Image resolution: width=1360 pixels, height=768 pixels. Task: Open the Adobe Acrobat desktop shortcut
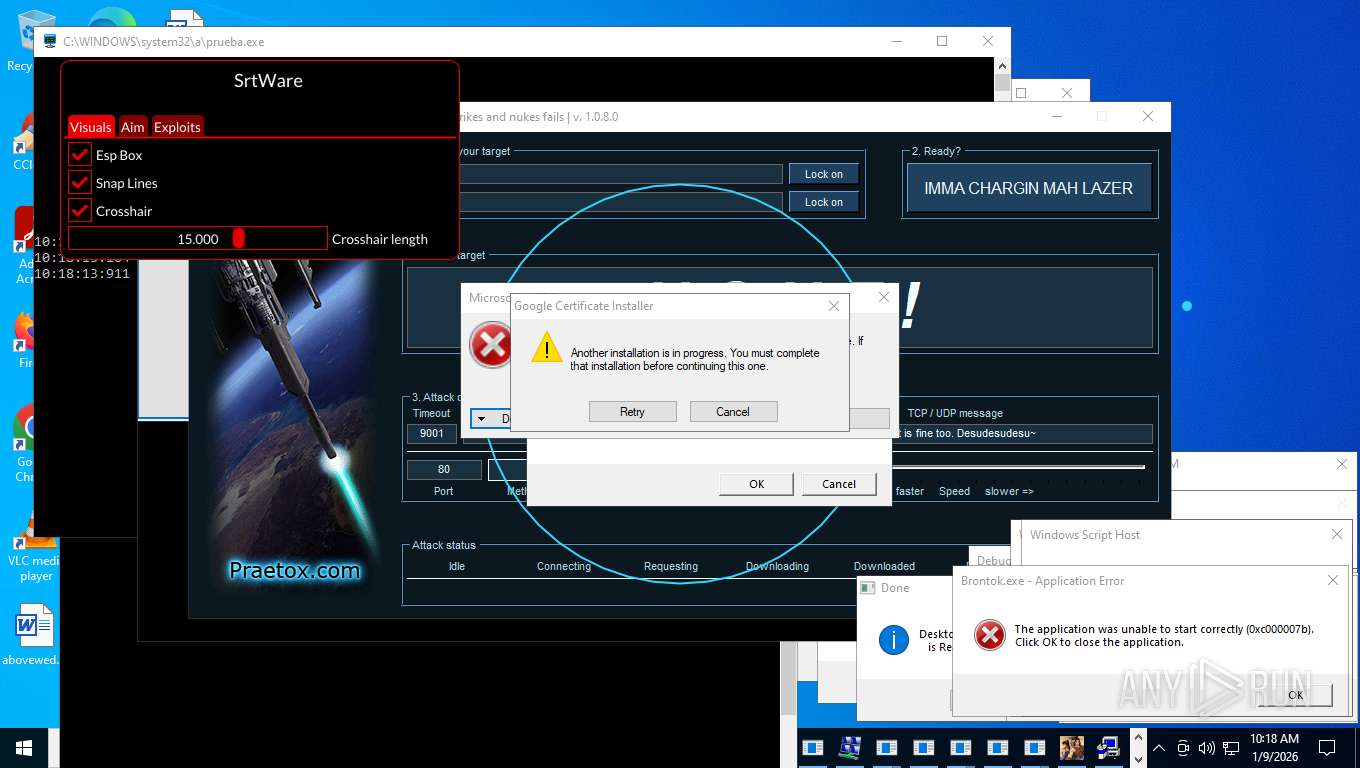(x=26, y=245)
